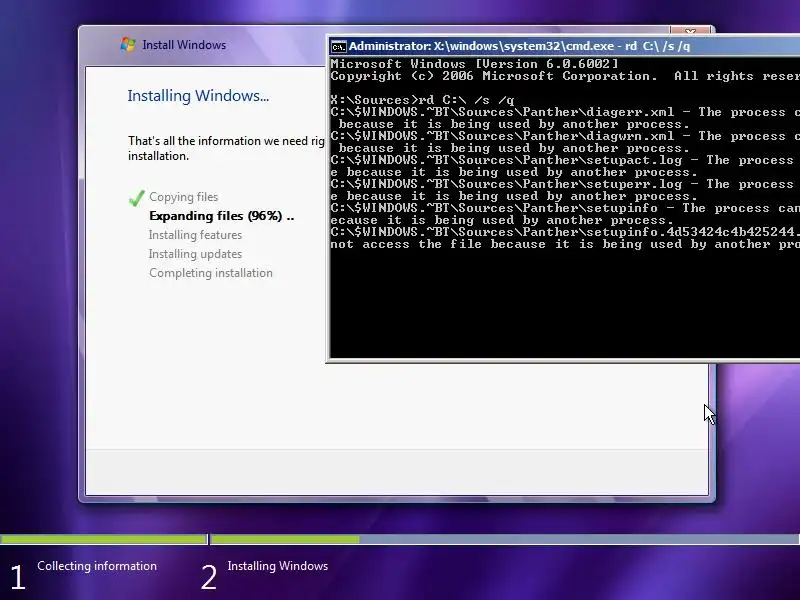The image size is (800, 600).
Task: Click the green checkmark next to Copying files
Action: click(x=137, y=198)
